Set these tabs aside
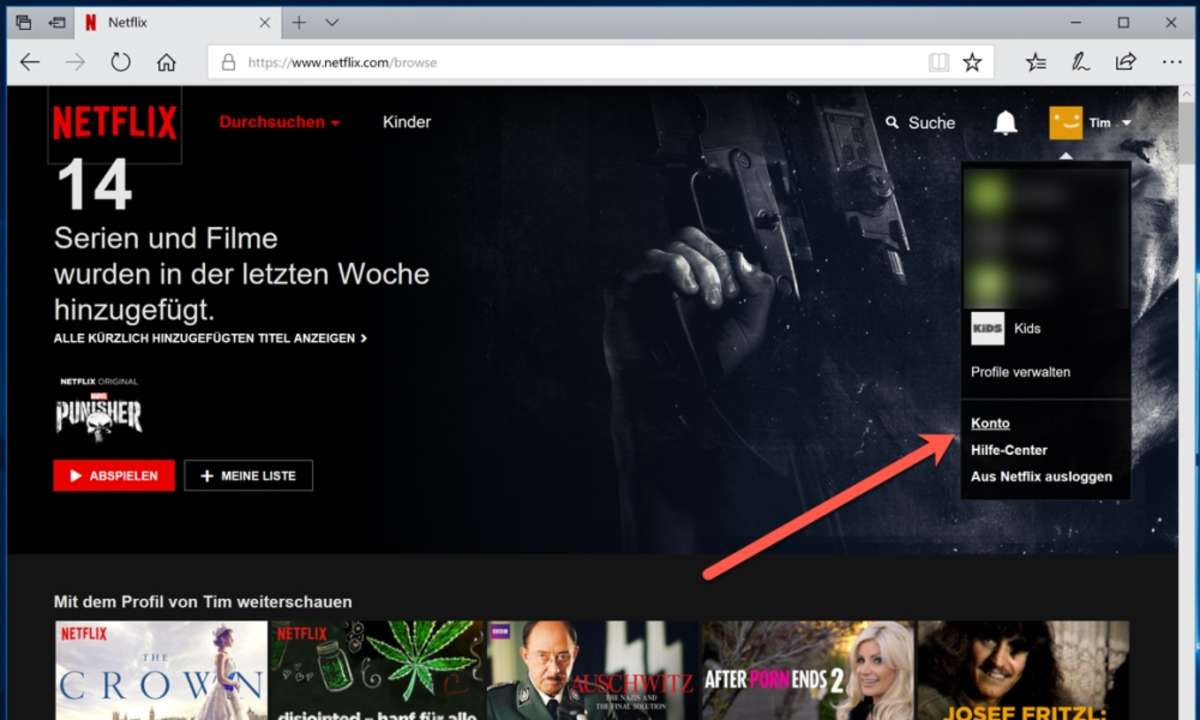The height and width of the screenshot is (720, 1200). coord(57,22)
